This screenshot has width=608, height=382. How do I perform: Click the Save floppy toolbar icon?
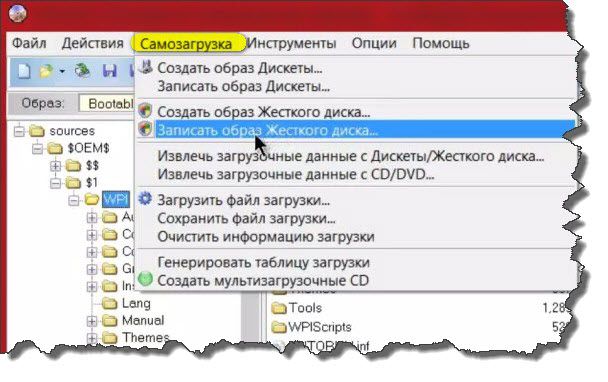point(110,71)
